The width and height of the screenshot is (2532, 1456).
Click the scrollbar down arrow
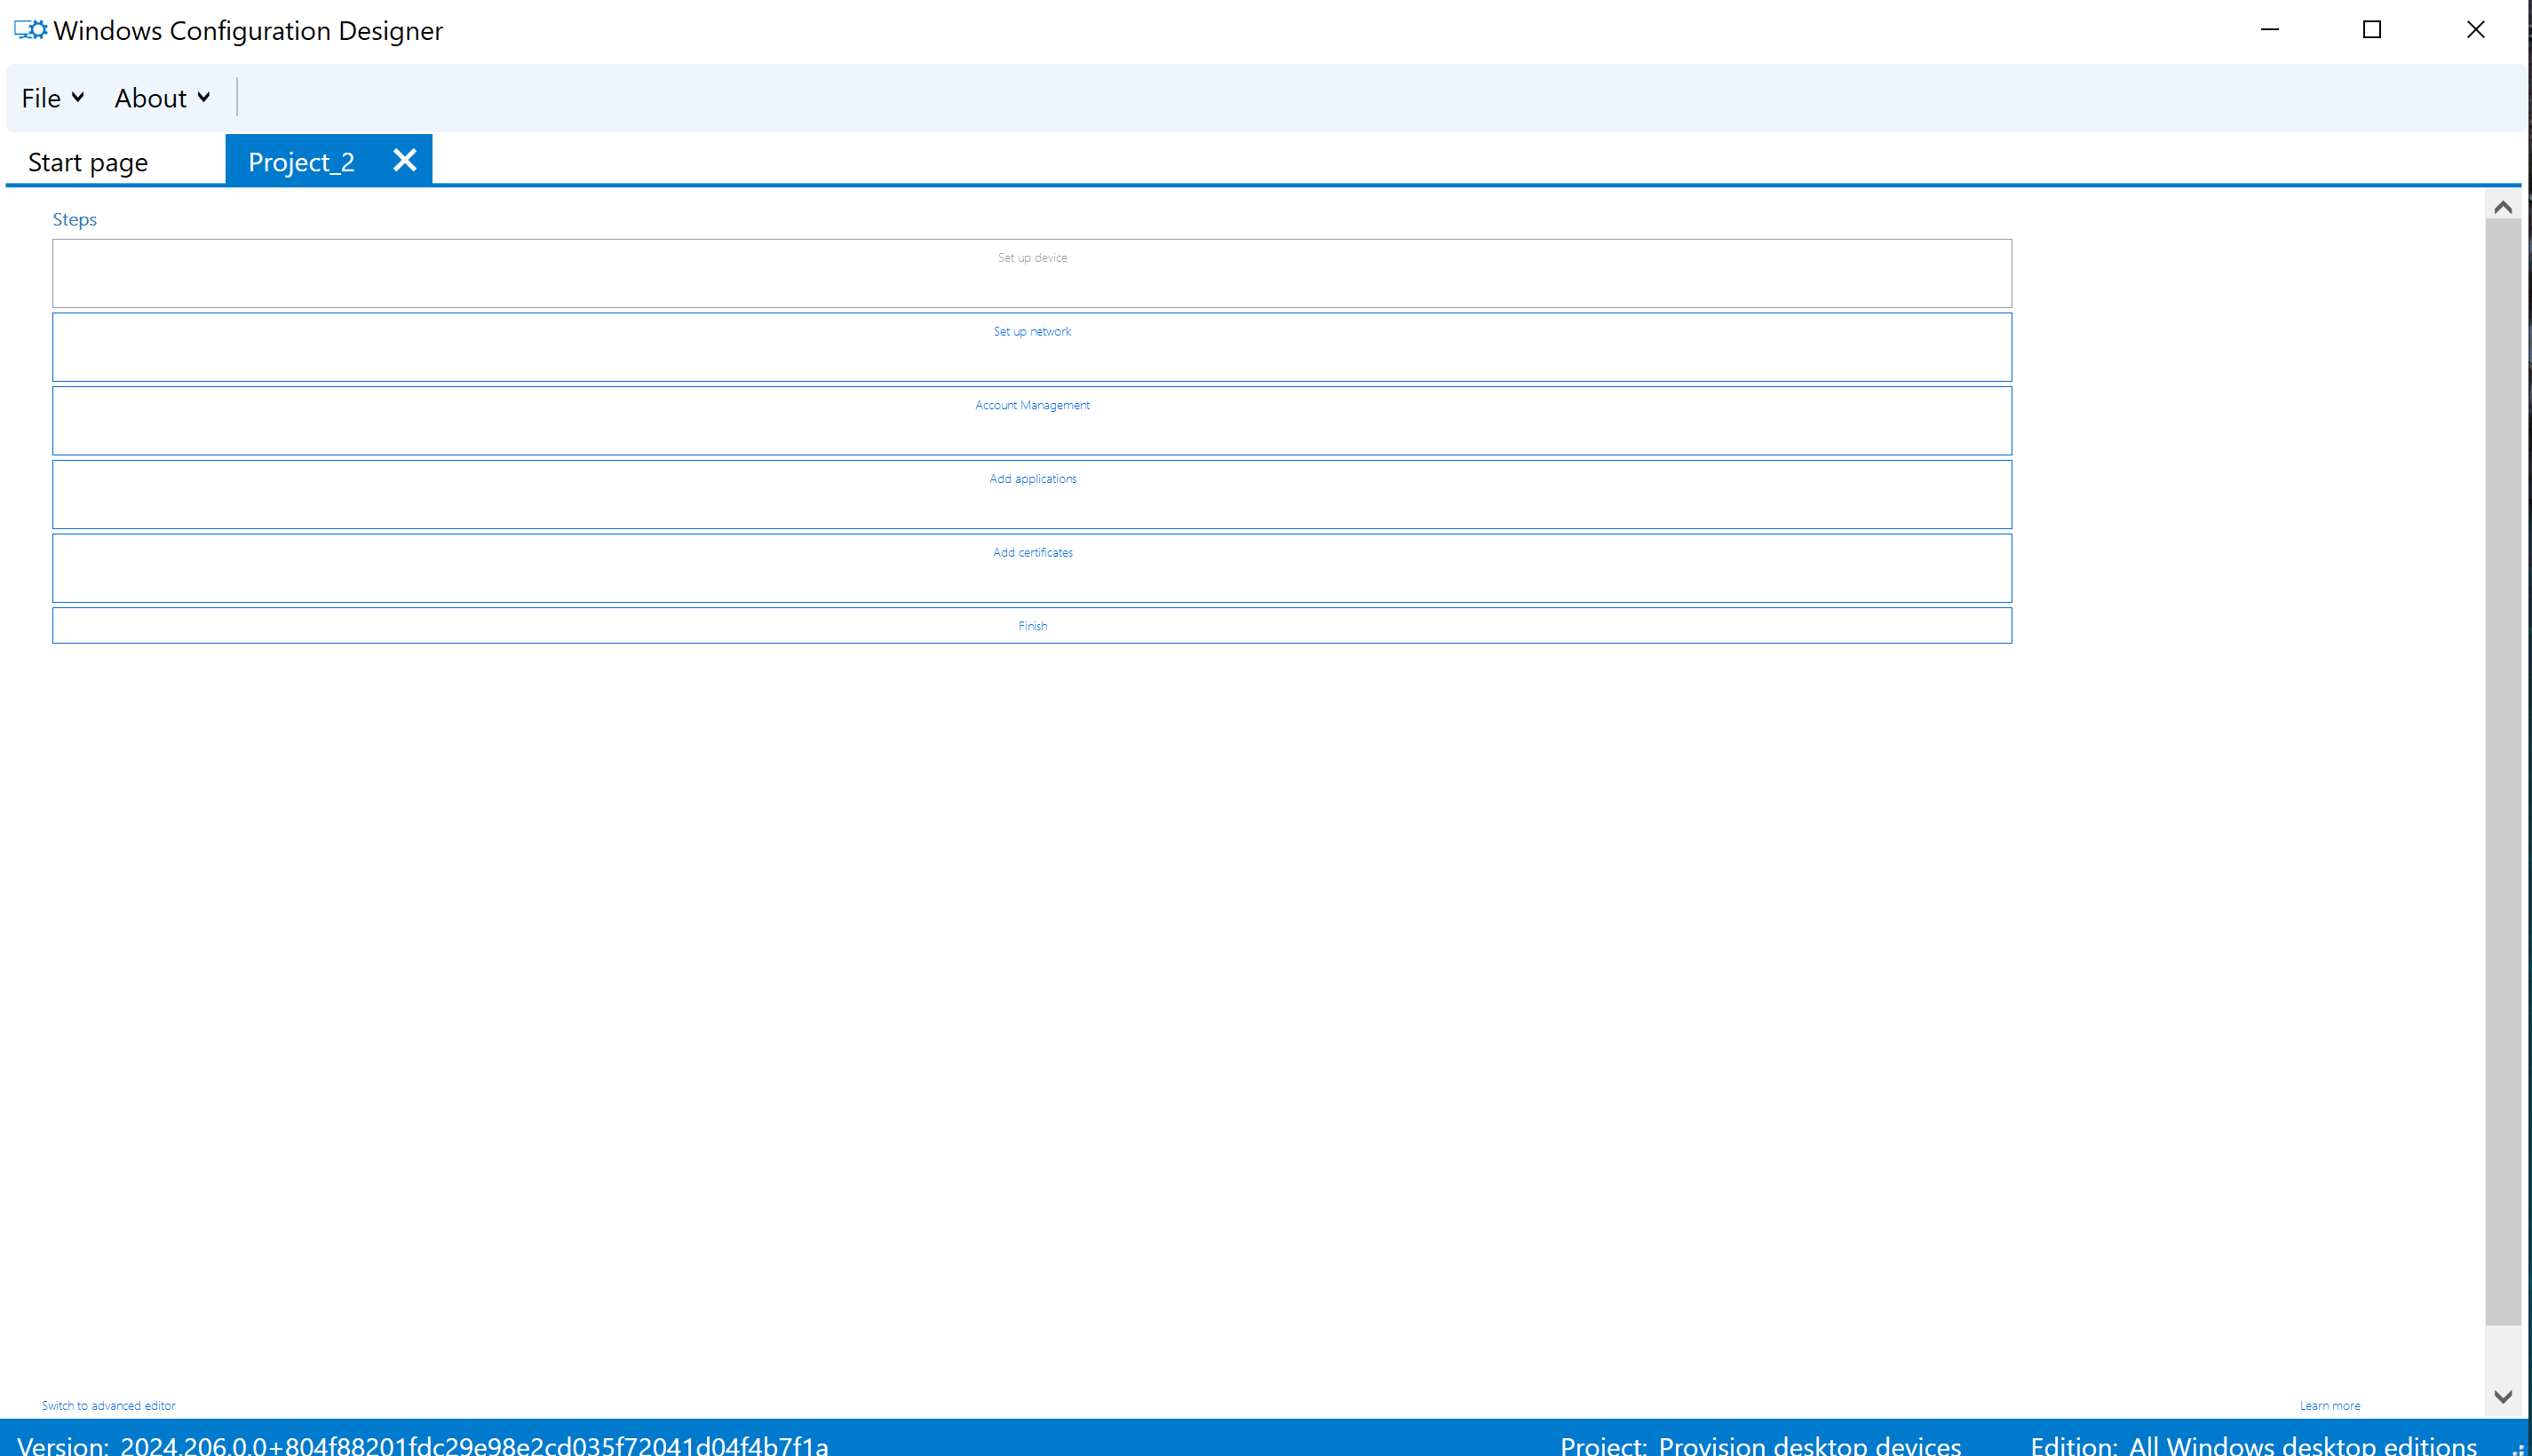tap(2503, 1396)
